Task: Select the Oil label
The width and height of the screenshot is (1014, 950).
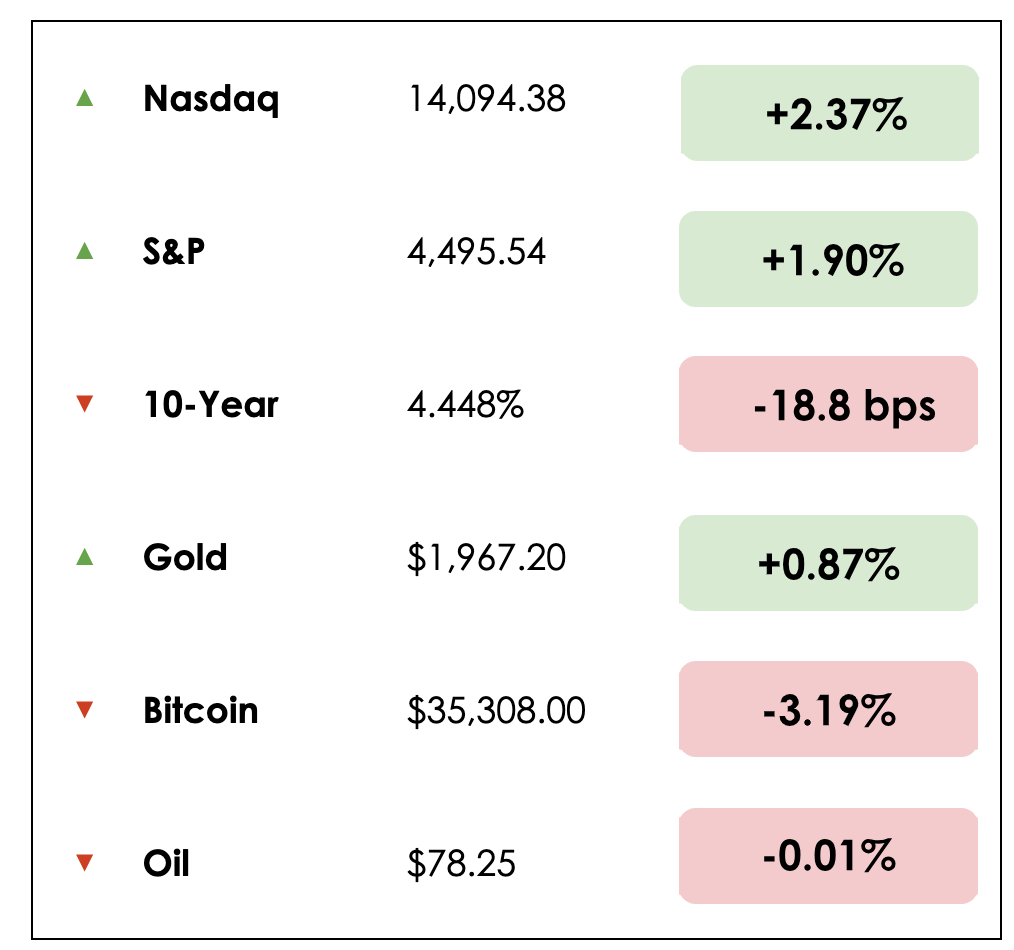Action: click(166, 862)
